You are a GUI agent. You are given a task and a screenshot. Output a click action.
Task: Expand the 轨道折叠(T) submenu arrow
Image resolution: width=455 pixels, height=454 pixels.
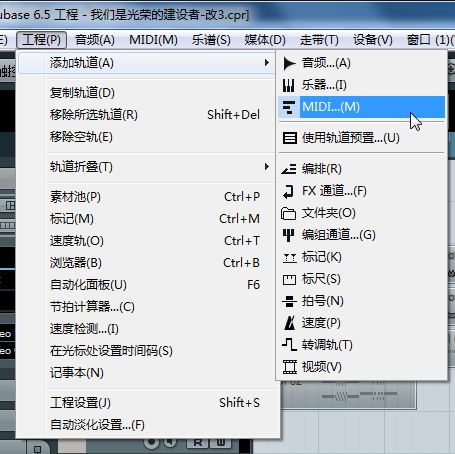(266, 166)
